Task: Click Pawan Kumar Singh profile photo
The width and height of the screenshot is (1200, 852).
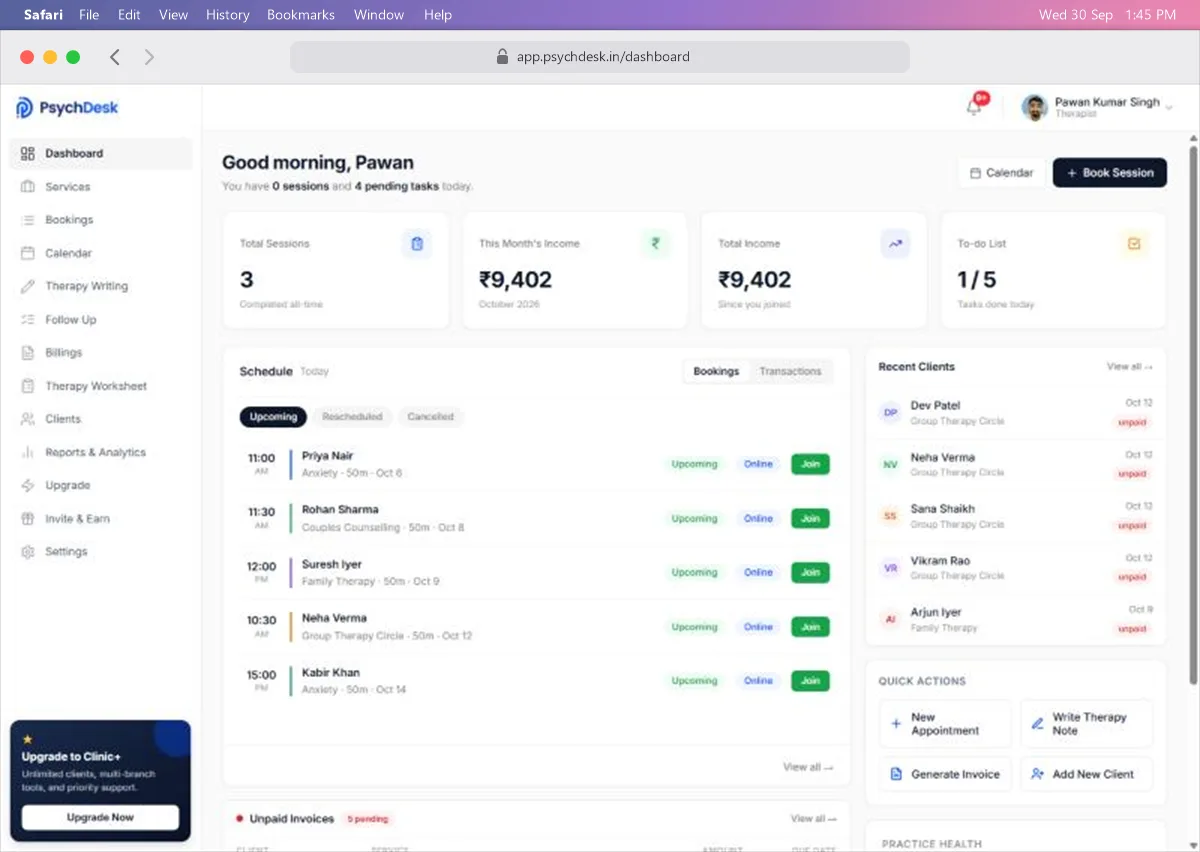Action: pyautogui.click(x=1035, y=107)
